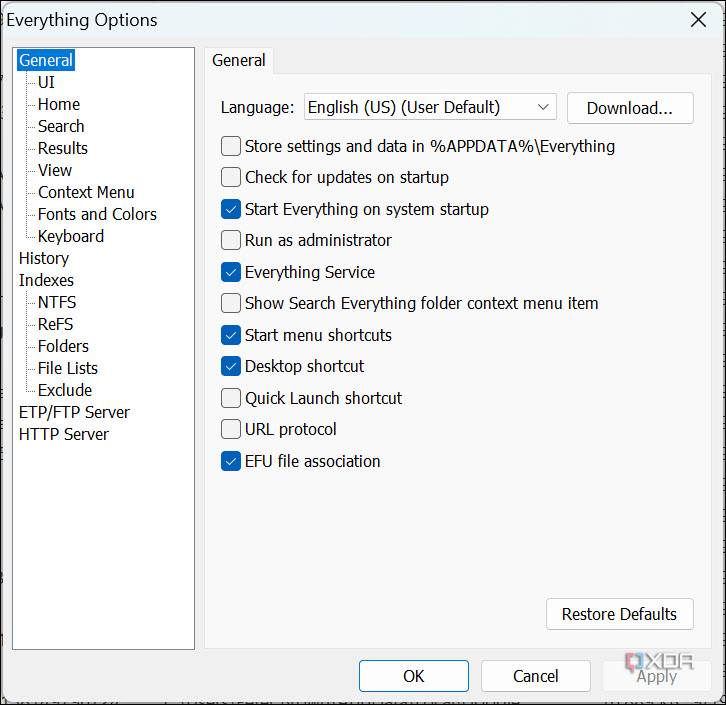Select File Lists in the tree

coord(68,368)
